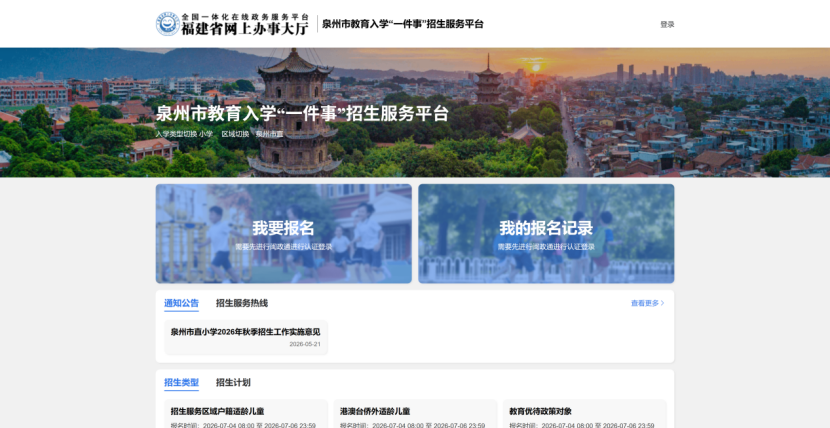Open notice 泉州市直小学2026年秋季招生工作实施意见
The height and width of the screenshot is (428, 830).
(246, 337)
